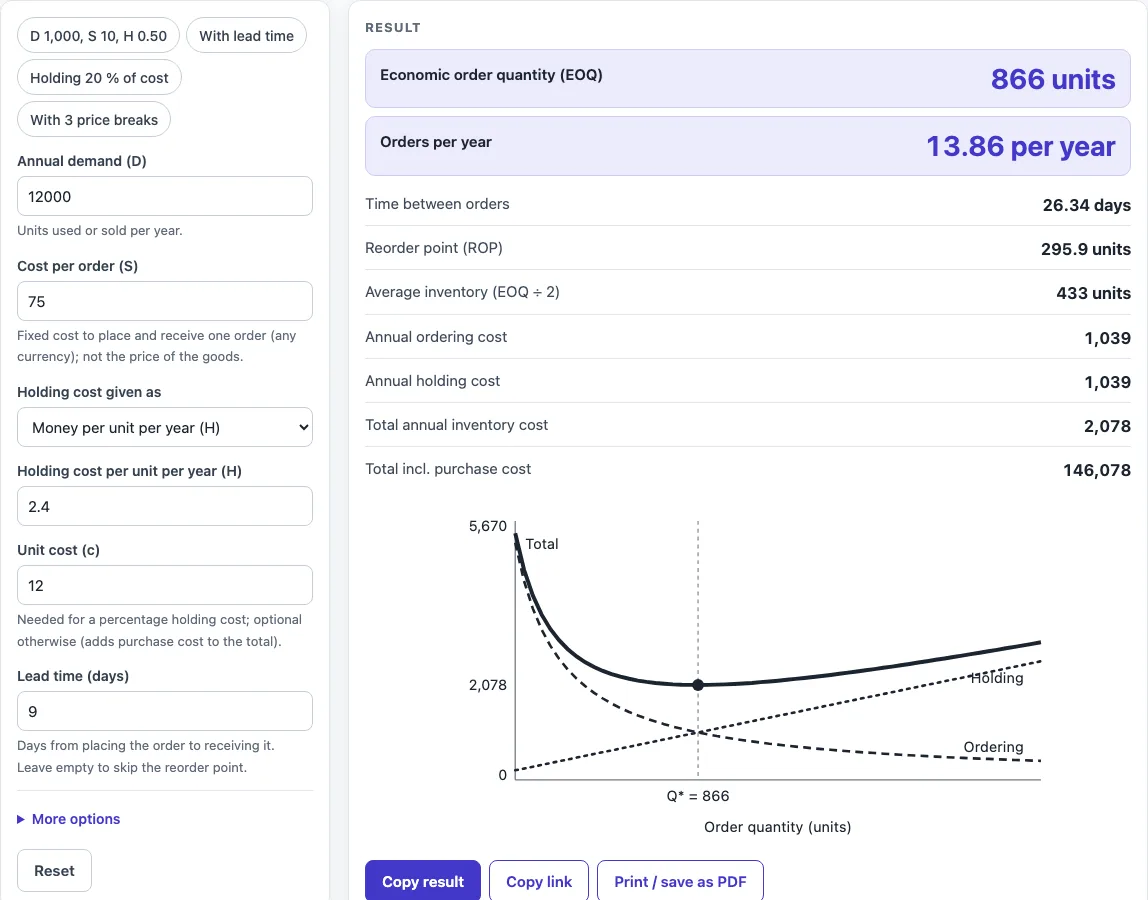This screenshot has height=900, width=1148.
Task: Select the 'Holding 20 % of cost' preset
Action: coord(99,78)
